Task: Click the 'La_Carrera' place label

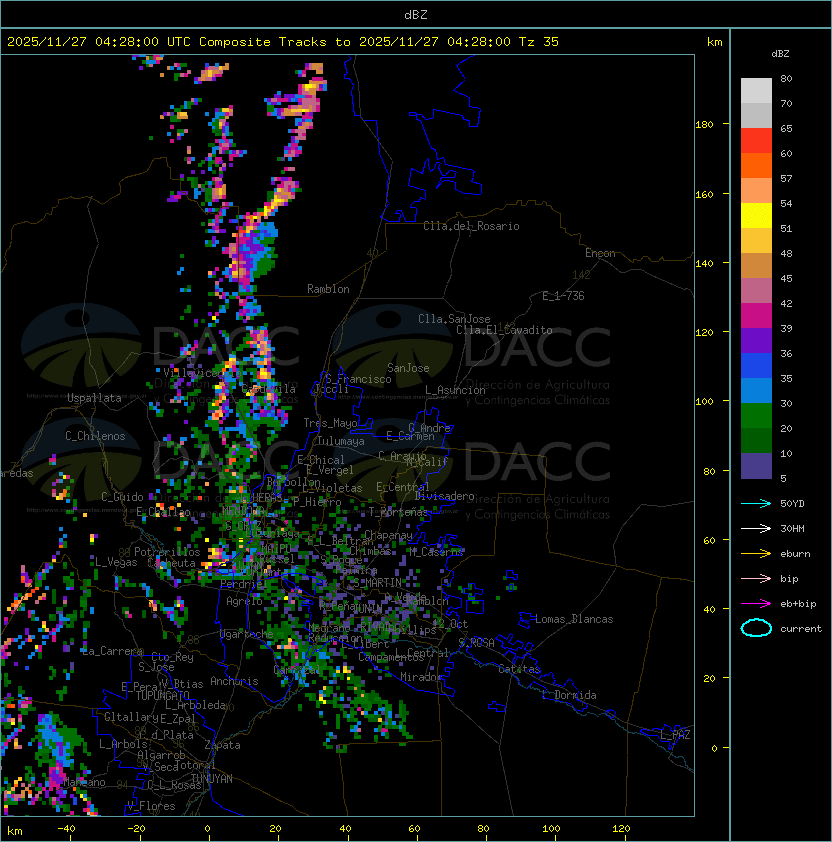Action: tap(112, 651)
